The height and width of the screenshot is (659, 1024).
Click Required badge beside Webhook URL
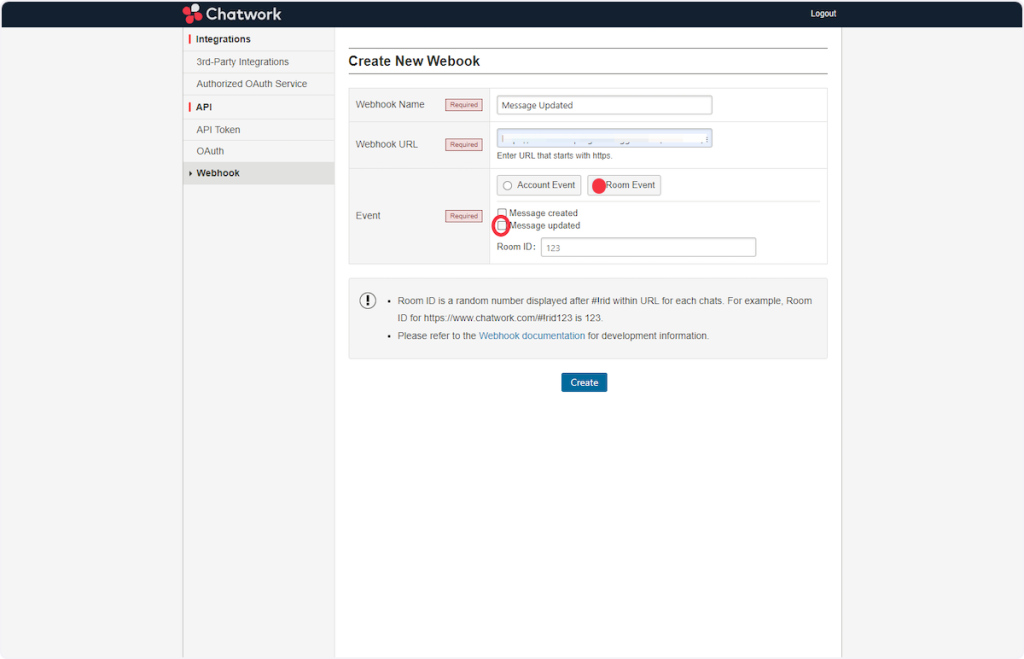[463, 145]
